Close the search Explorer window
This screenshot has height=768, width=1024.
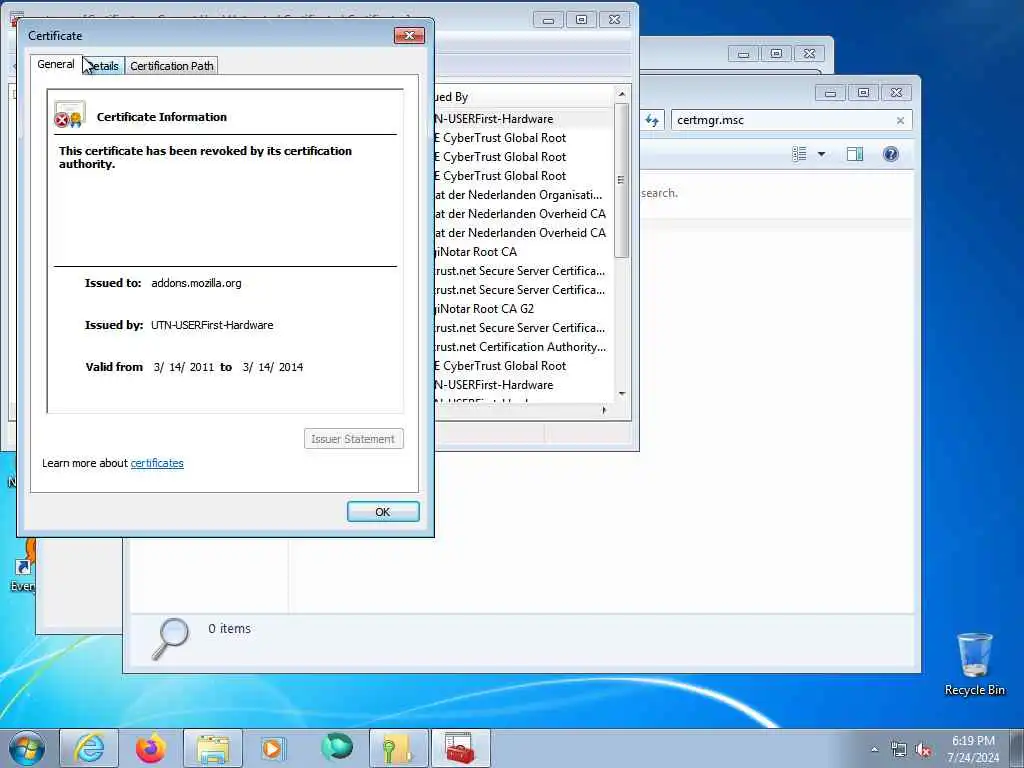pos(897,93)
